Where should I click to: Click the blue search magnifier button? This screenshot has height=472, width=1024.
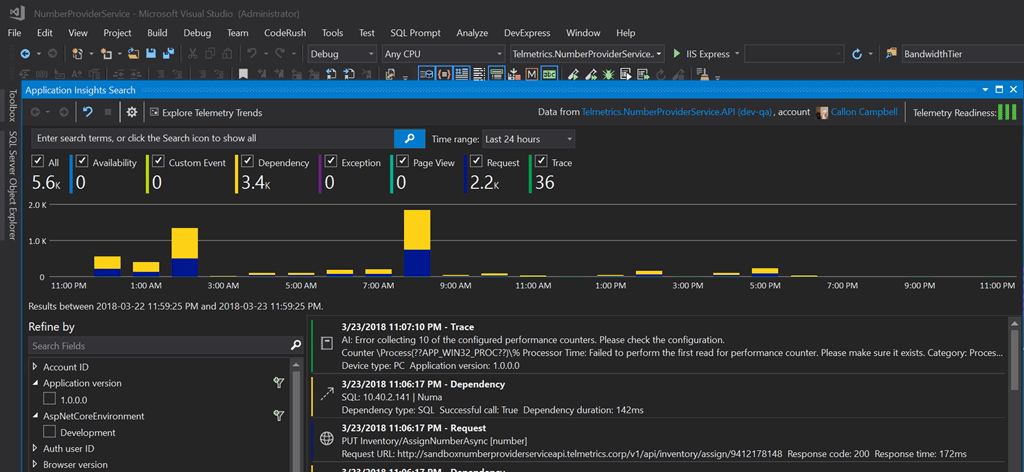[409, 139]
